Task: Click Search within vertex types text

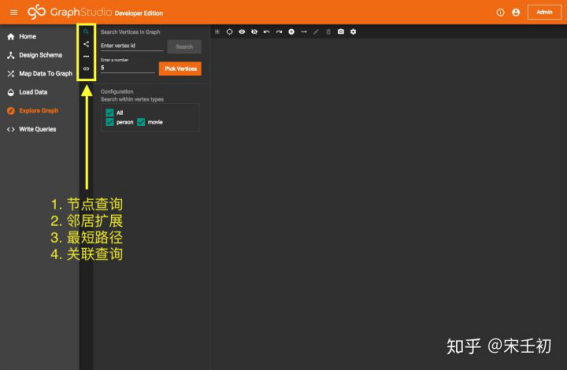Action: pyautogui.click(x=132, y=99)
